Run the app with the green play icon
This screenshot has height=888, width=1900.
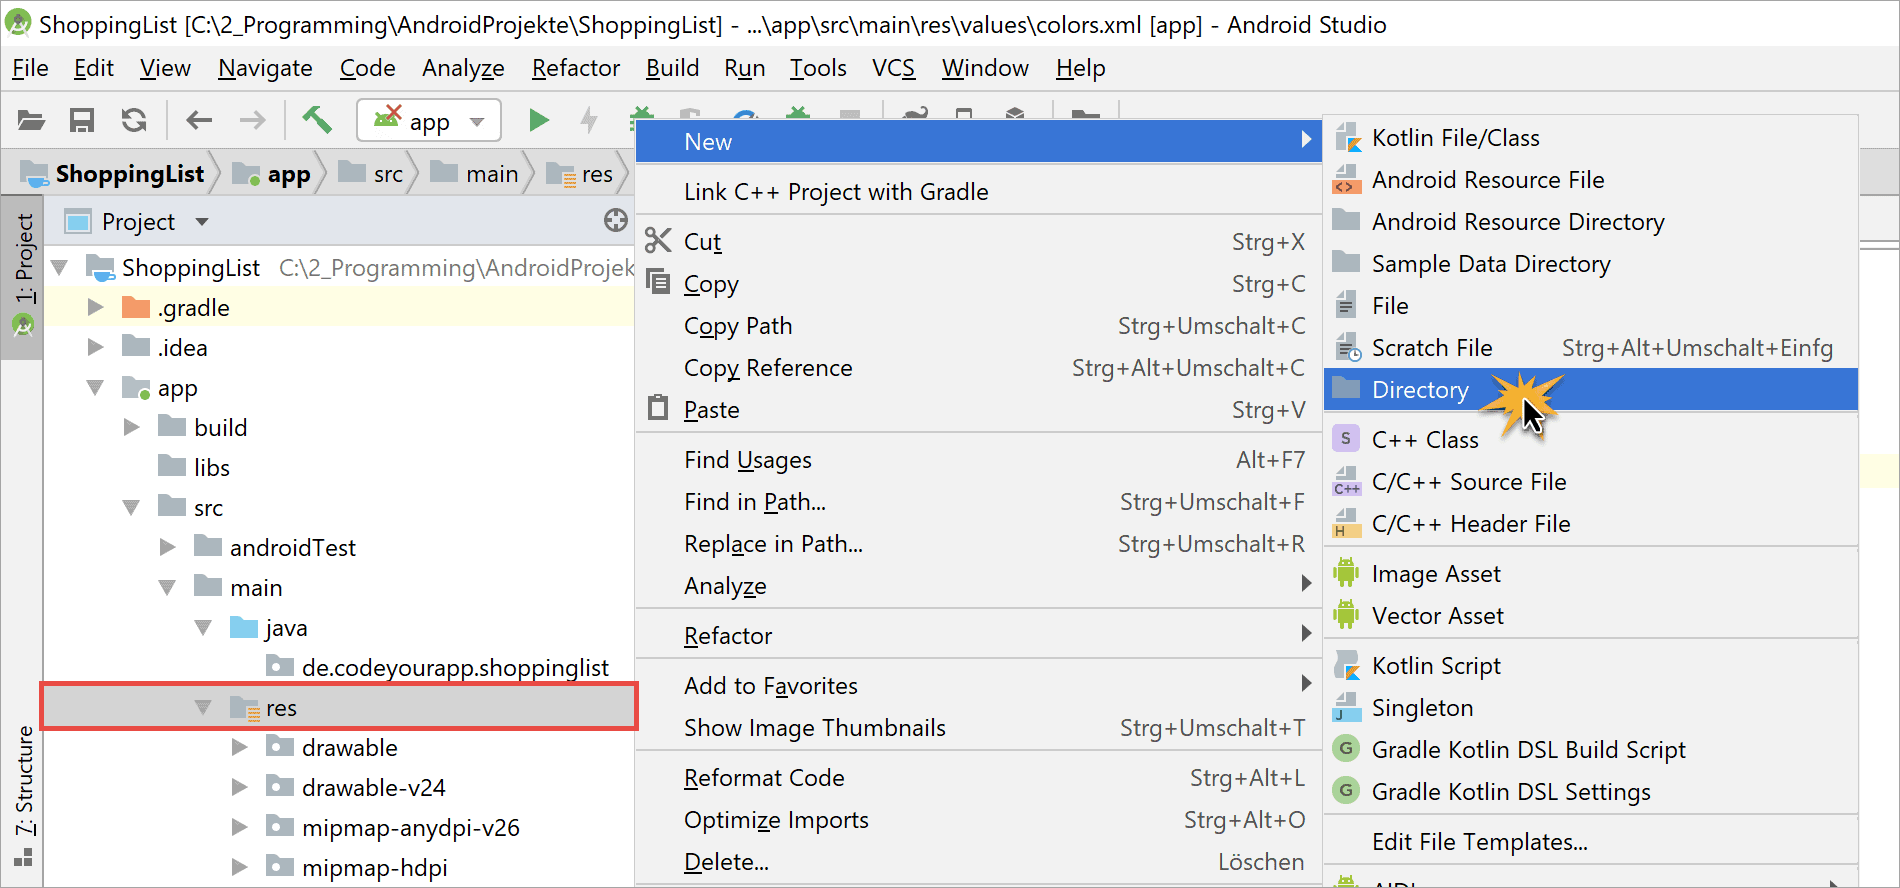click(539, 121)
